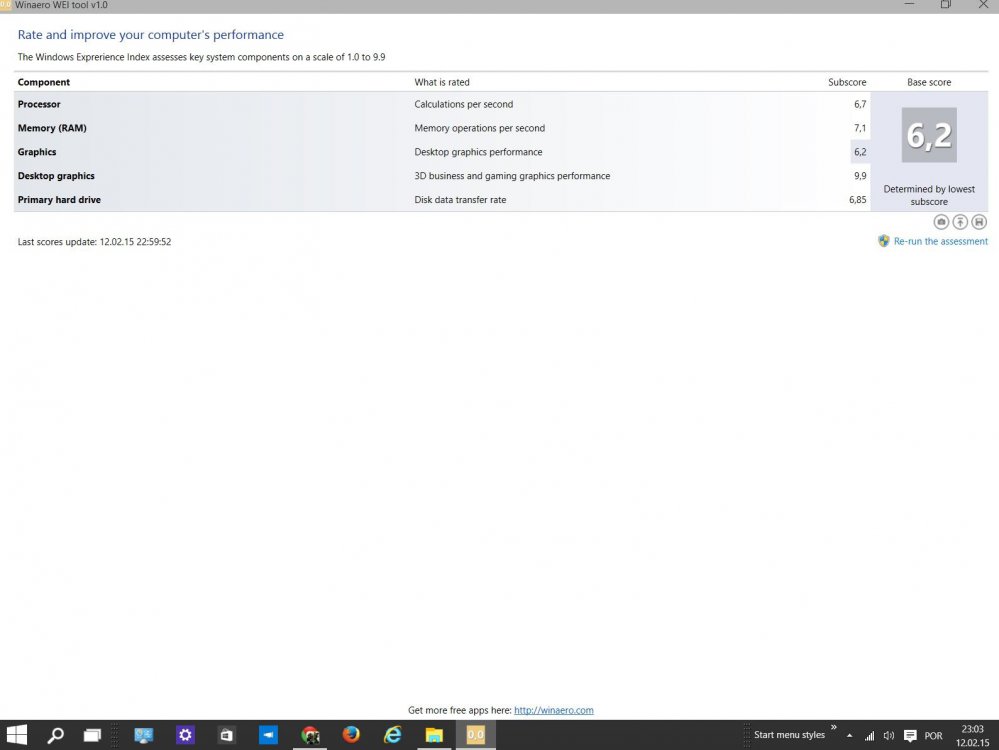Screen dimensions: 999x750
Task: Select the Processor component row
Action: pyautogui.click(x=442, y=104)
